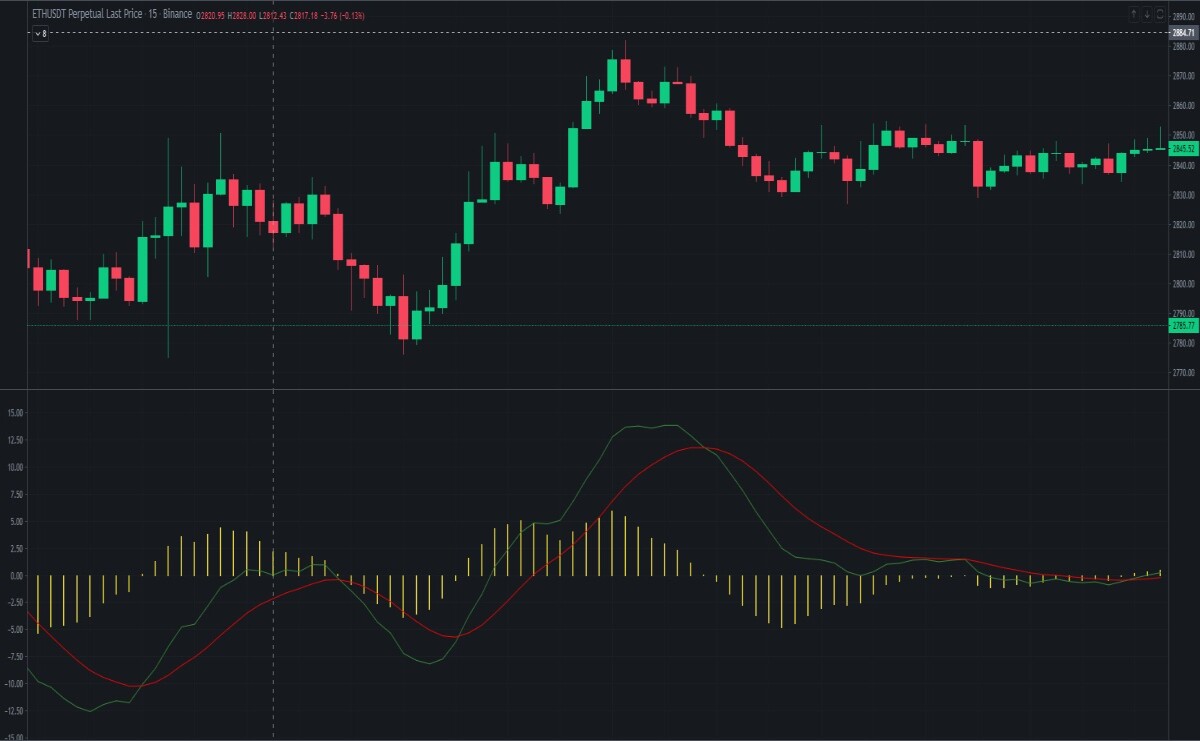Click the −10.00 indicator axis label
The width and height of the screenshot is (1200, 741).
(14, 684)
